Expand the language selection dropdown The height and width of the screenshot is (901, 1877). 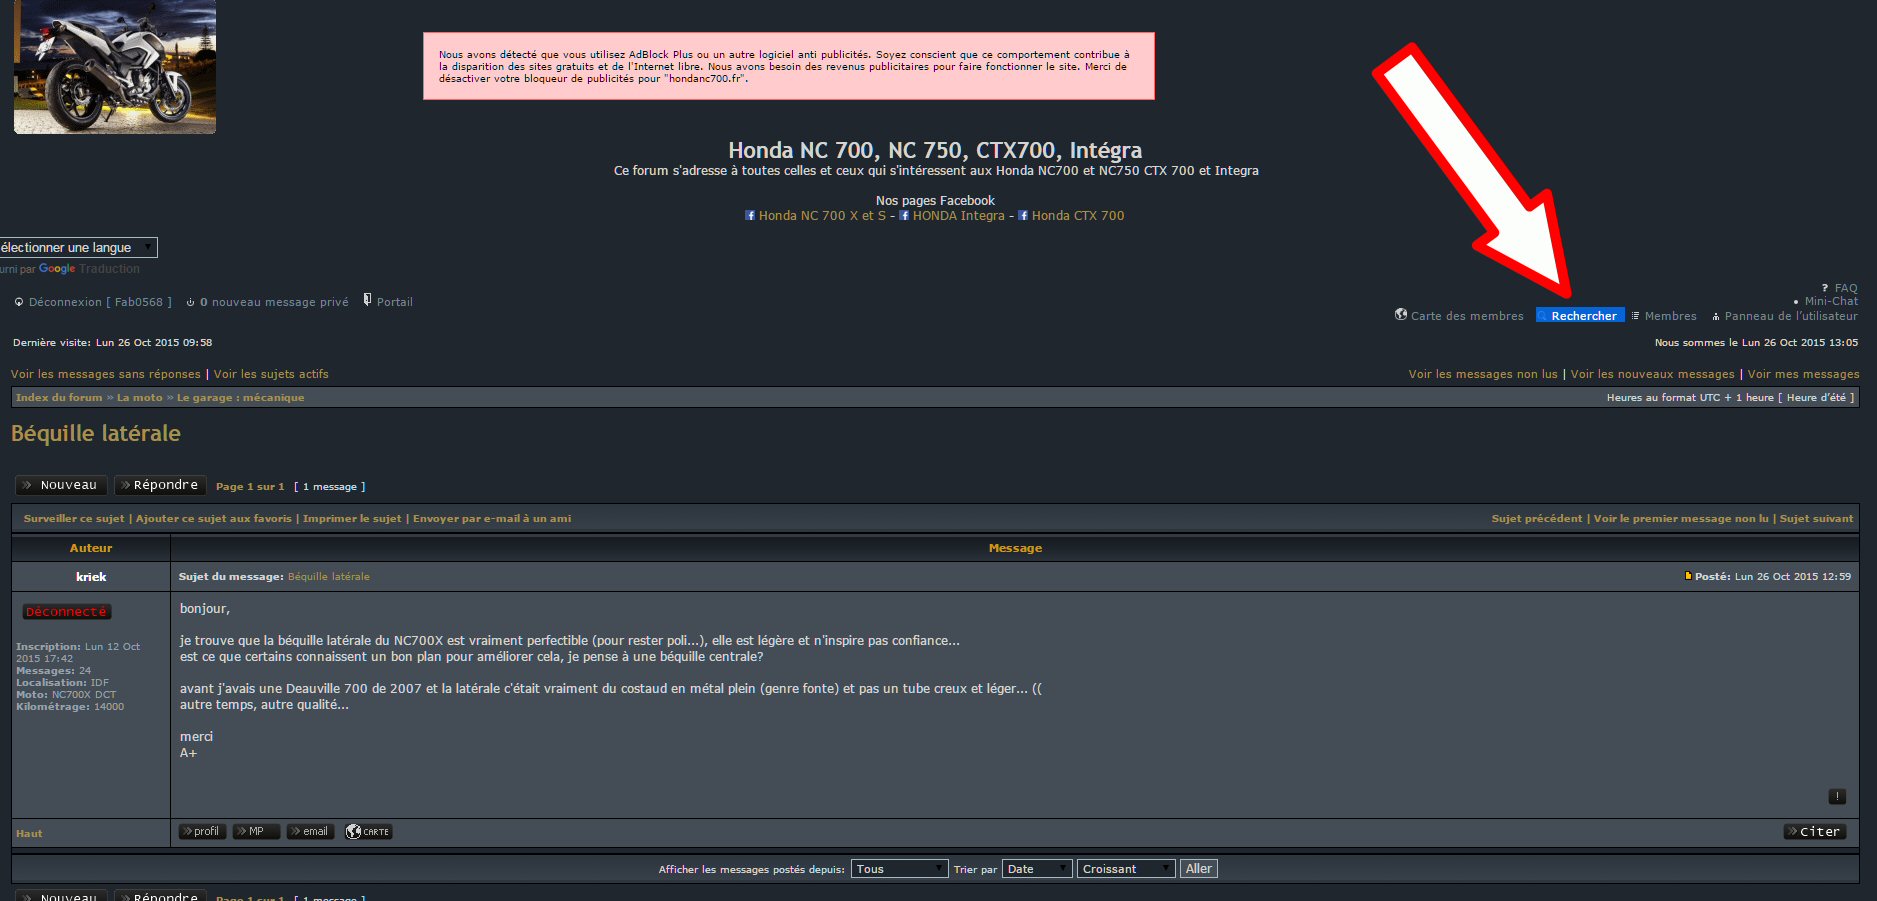[x=78, y=247]
